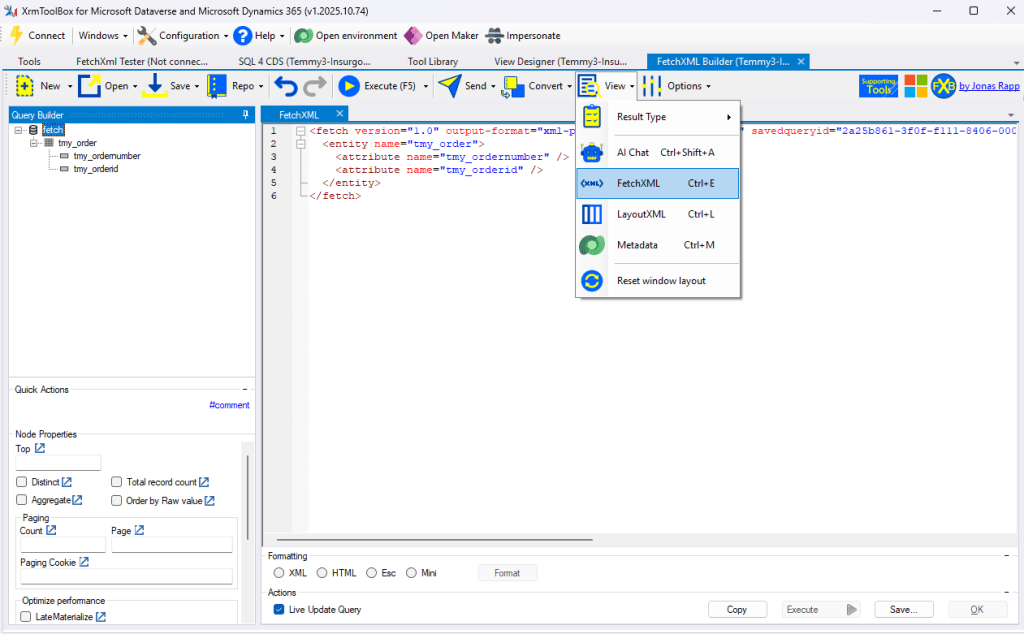Check Total record count
1024x634 pixels.
(x=116, y=482)
